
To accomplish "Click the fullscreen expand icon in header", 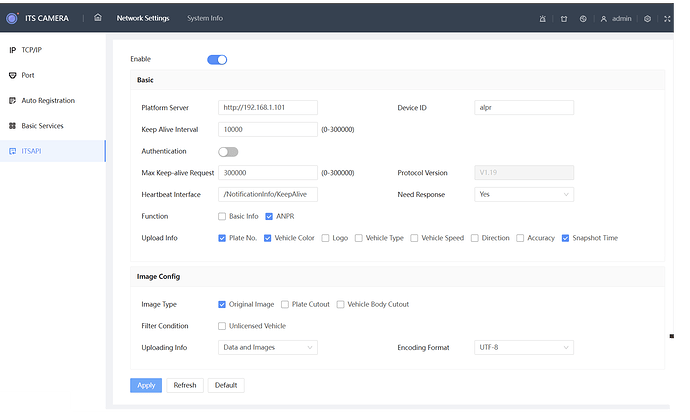I will point(667,18).
